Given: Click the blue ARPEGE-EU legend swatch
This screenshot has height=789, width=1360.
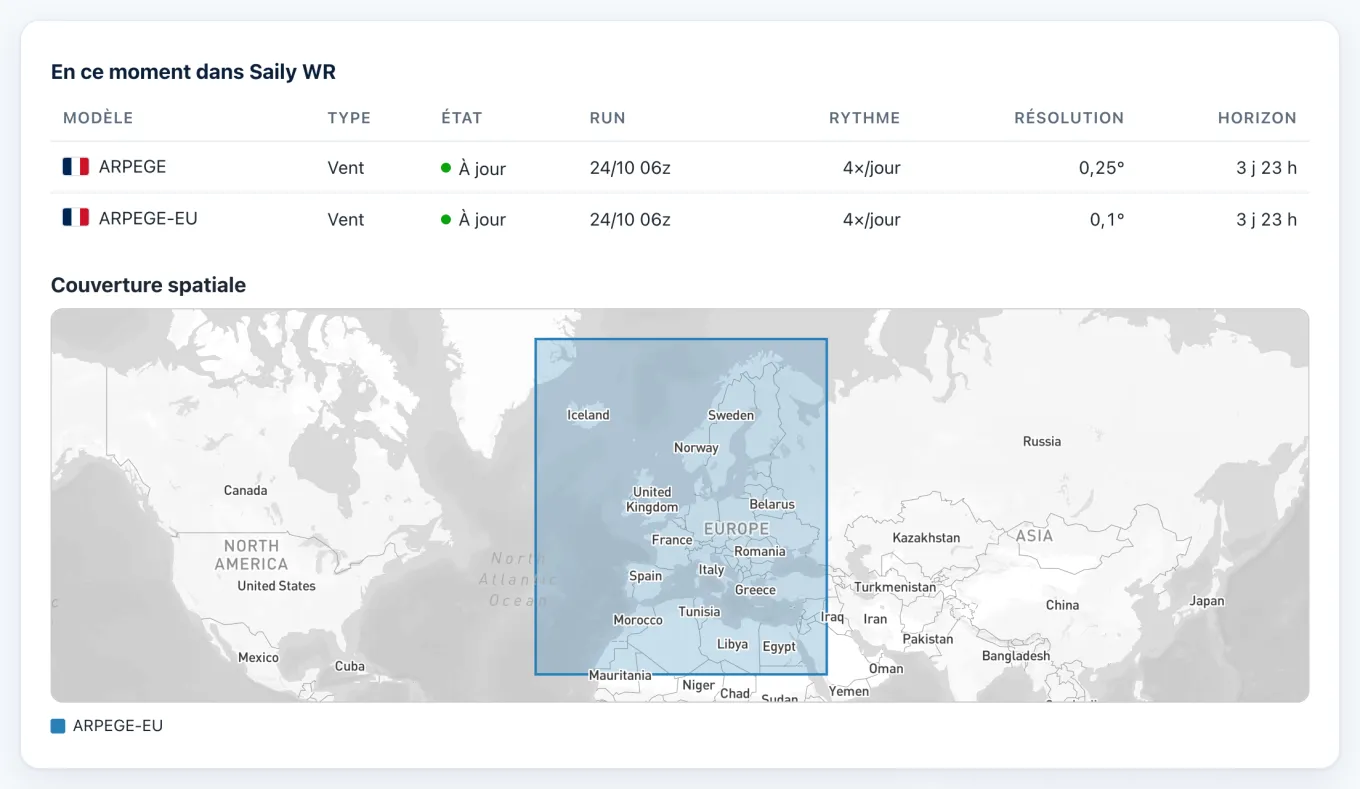Looking at the screenshot, I should [x=58, y=726].
